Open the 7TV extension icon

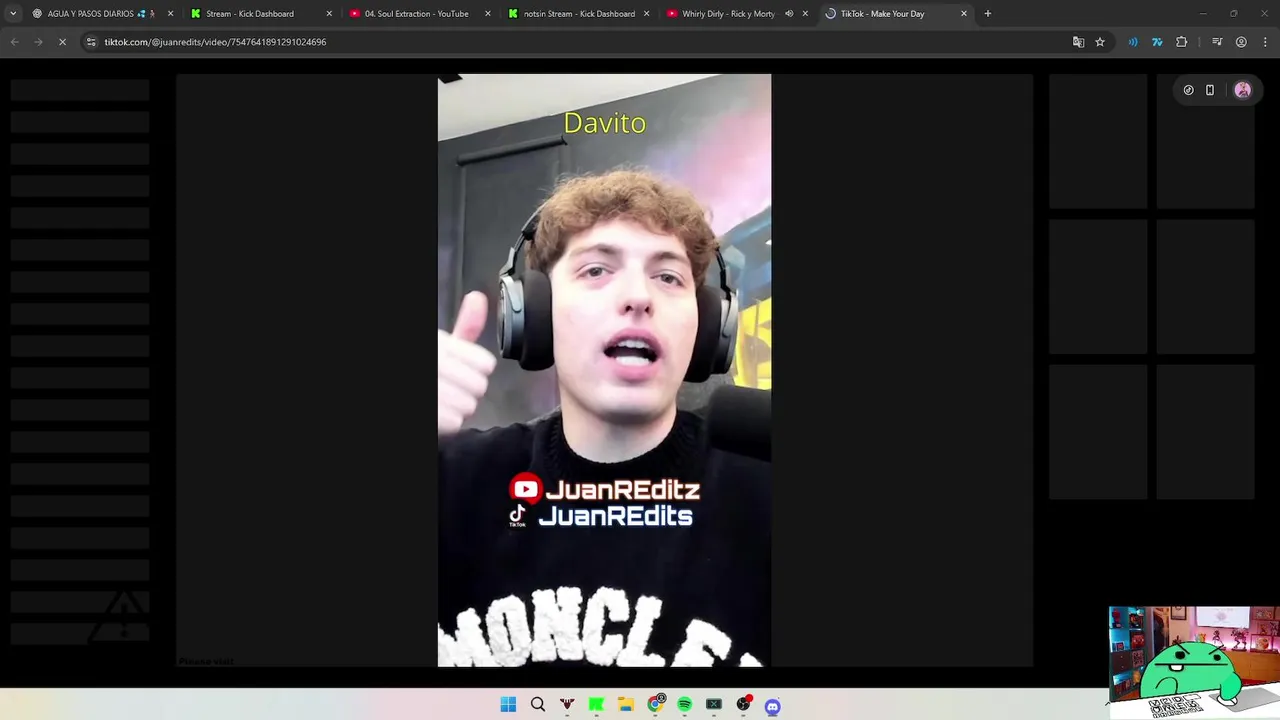pos(1157,42)
